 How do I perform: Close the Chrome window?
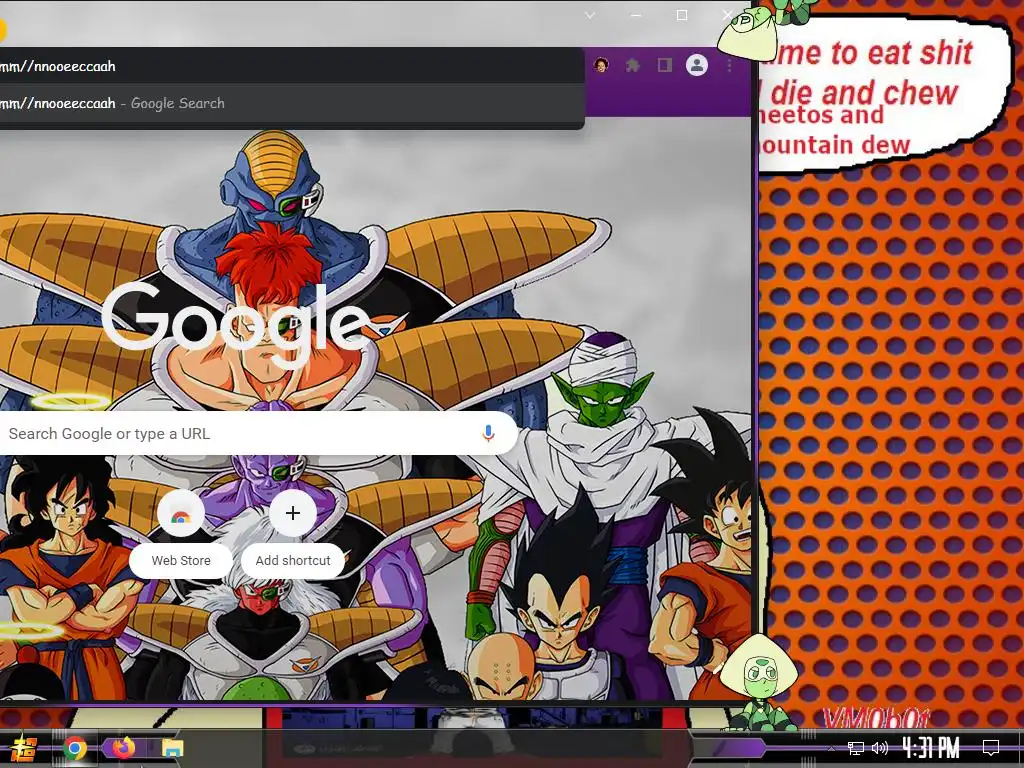click(x=728, y=15)
